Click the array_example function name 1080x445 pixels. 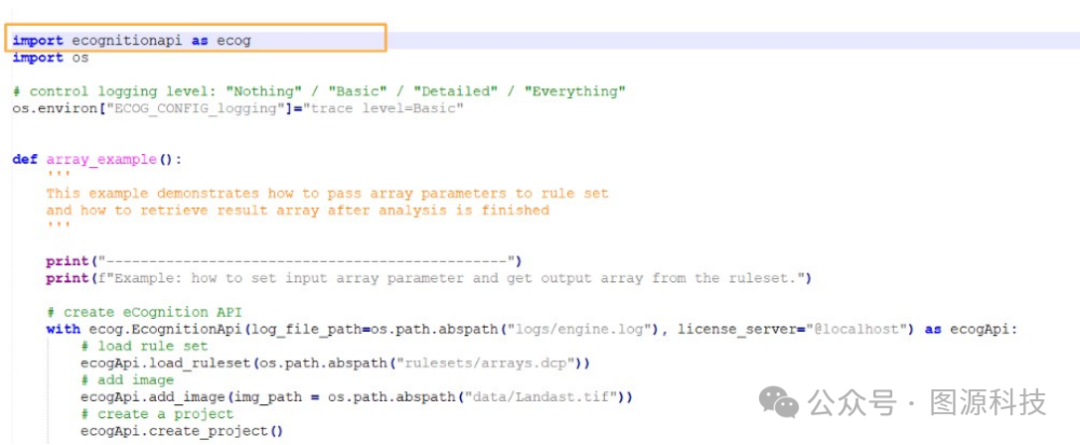(101, 160)
